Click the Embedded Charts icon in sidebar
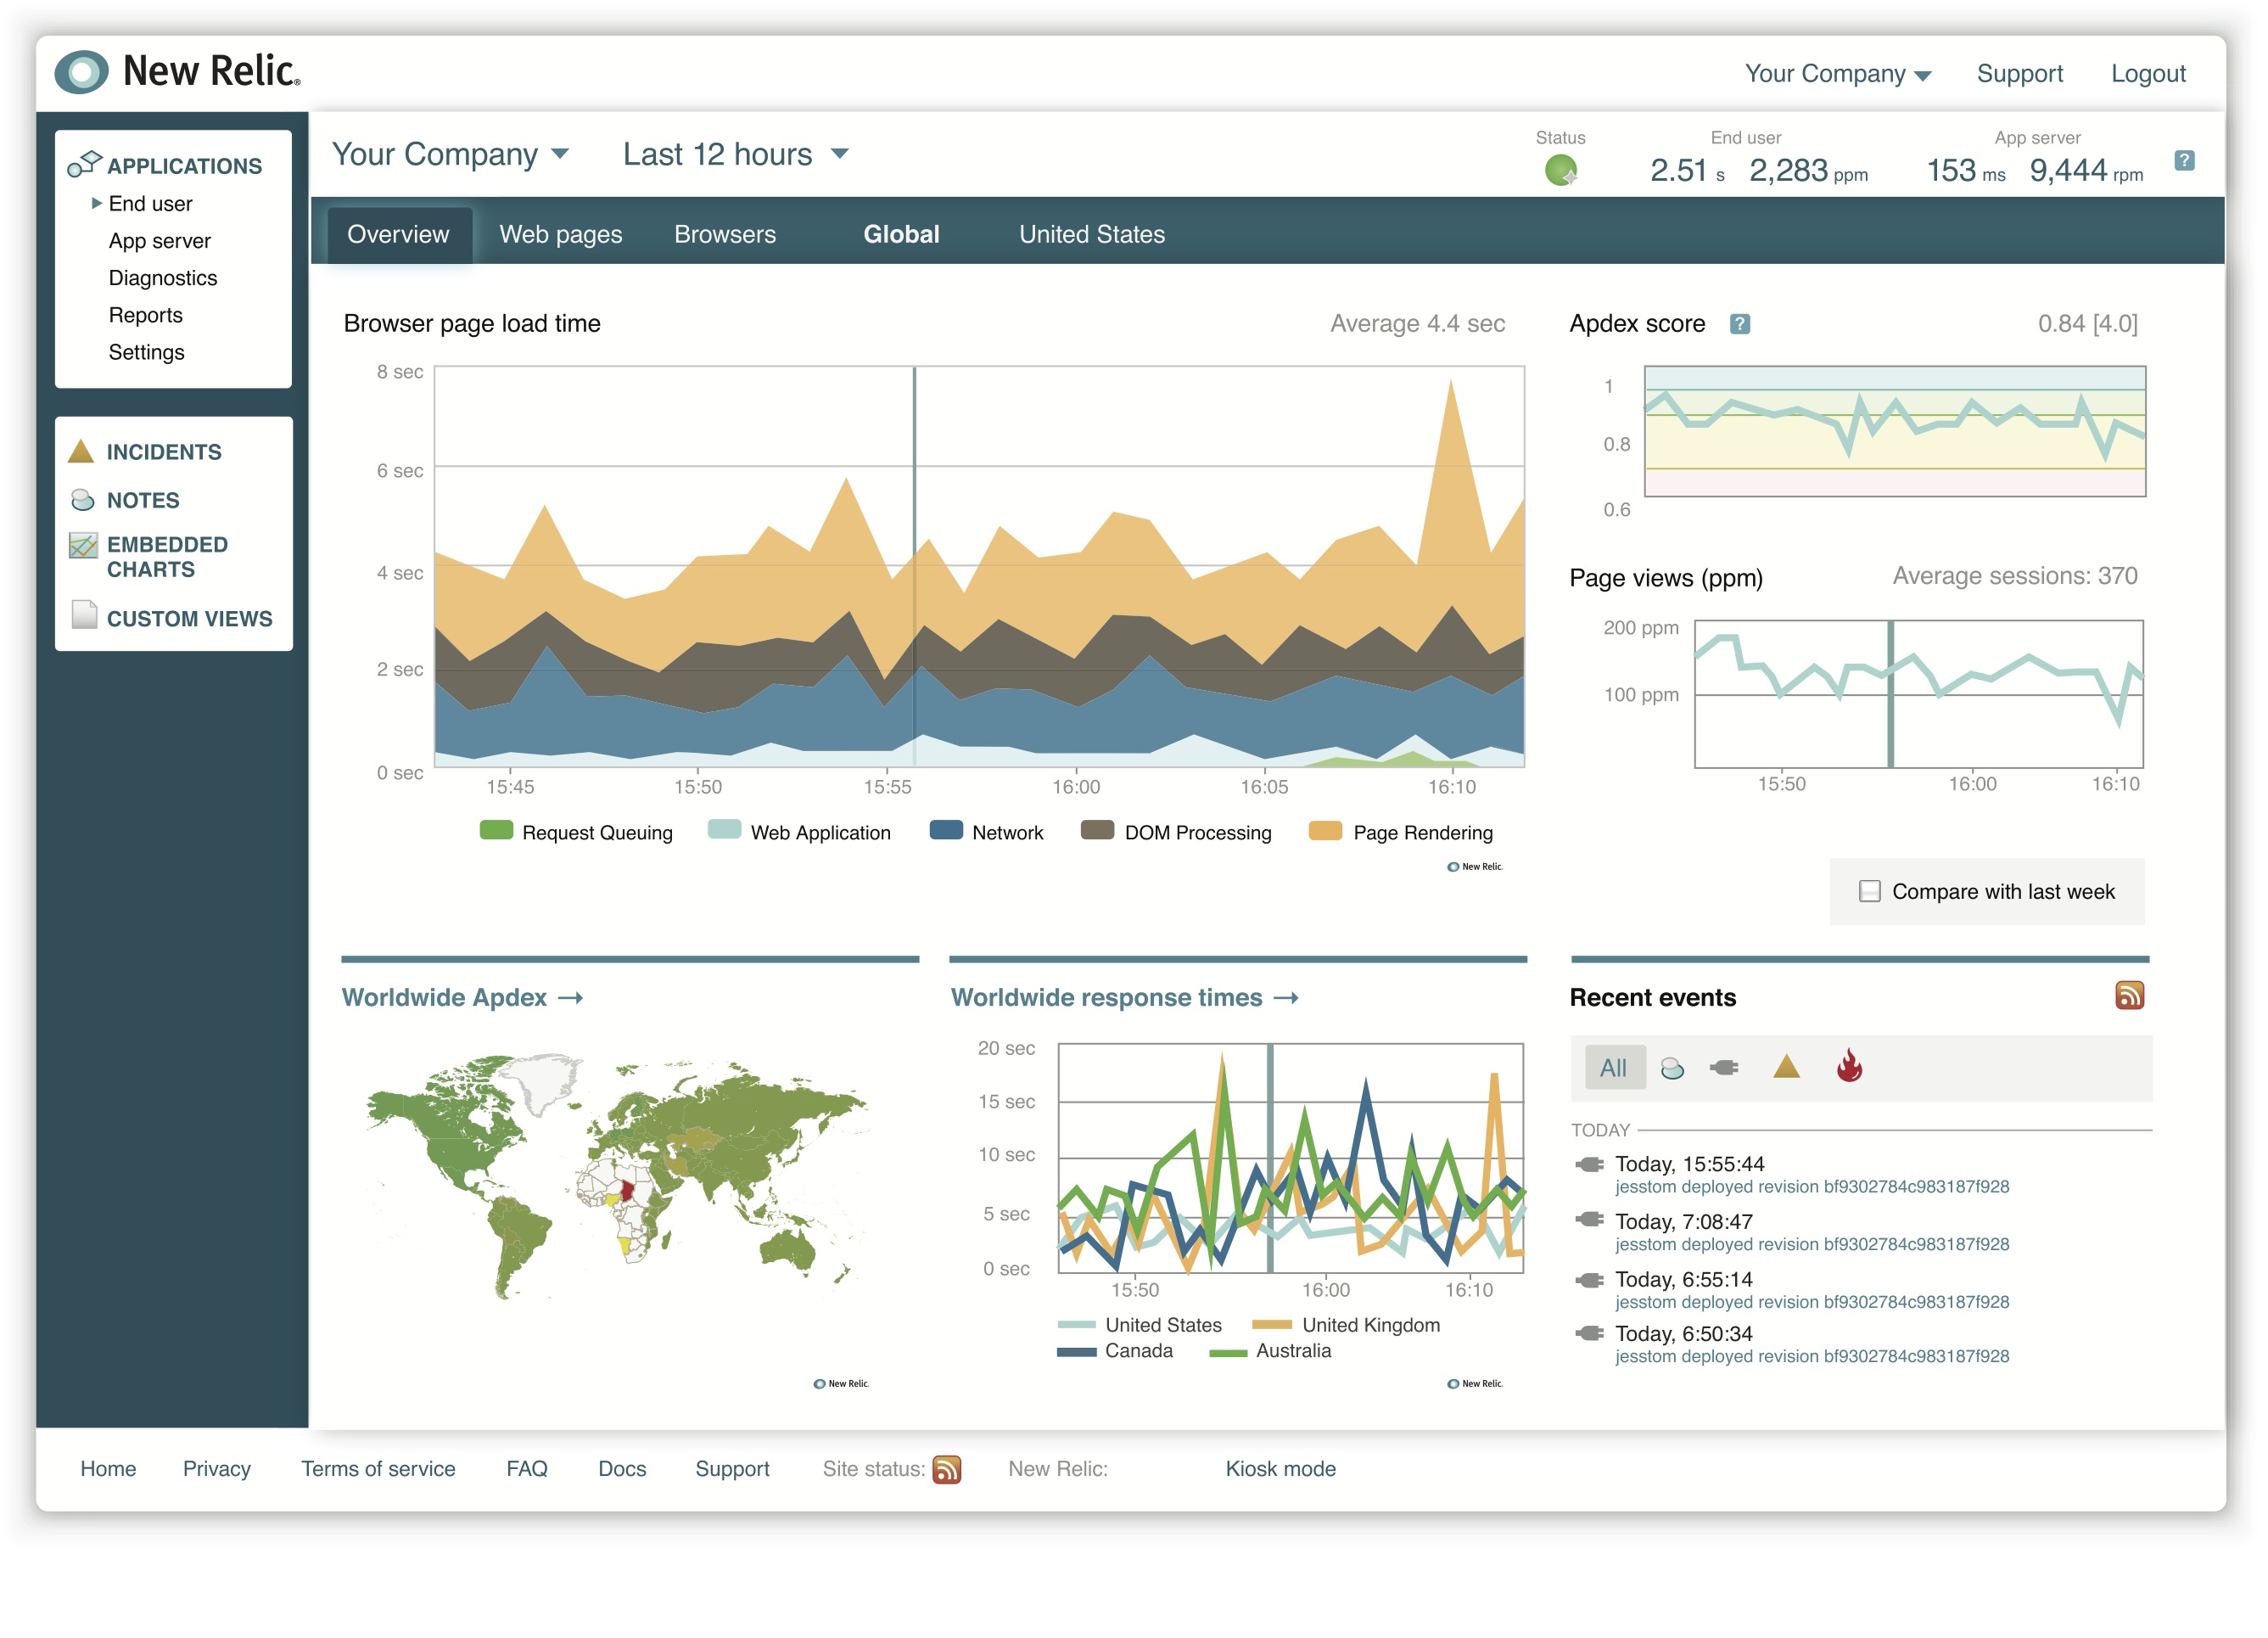 click(x=83, y=546)
